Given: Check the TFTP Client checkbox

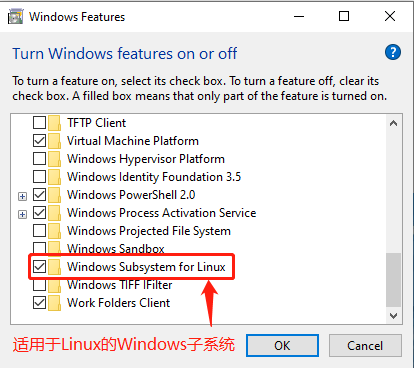Looking at the screenshot, I should tap(39, 123).
